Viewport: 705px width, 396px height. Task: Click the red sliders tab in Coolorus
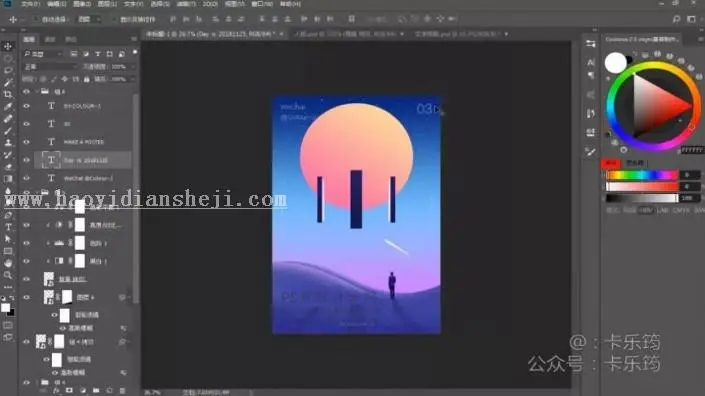tap(611, 163)
